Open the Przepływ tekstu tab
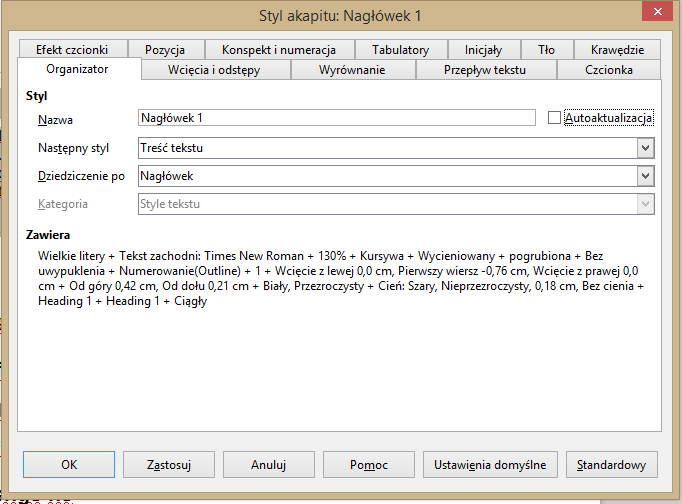This screenshot has width=682, height=504. [x=485, y=70]
